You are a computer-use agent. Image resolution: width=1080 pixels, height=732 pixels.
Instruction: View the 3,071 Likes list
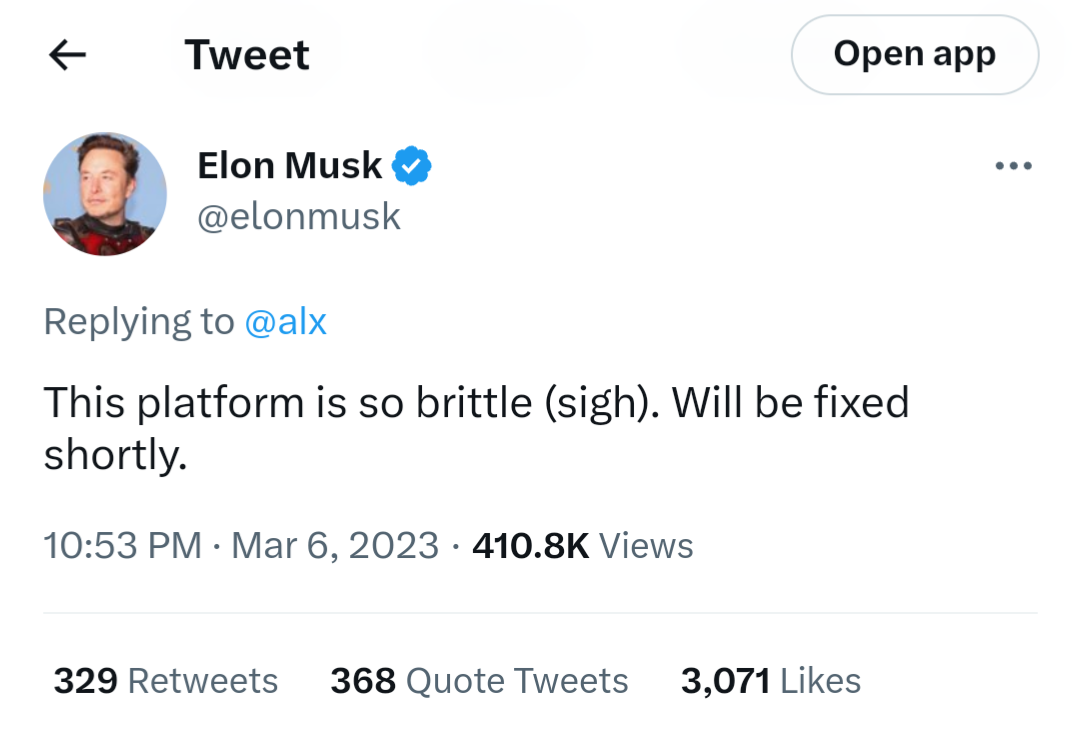click(x=771, y=681)
